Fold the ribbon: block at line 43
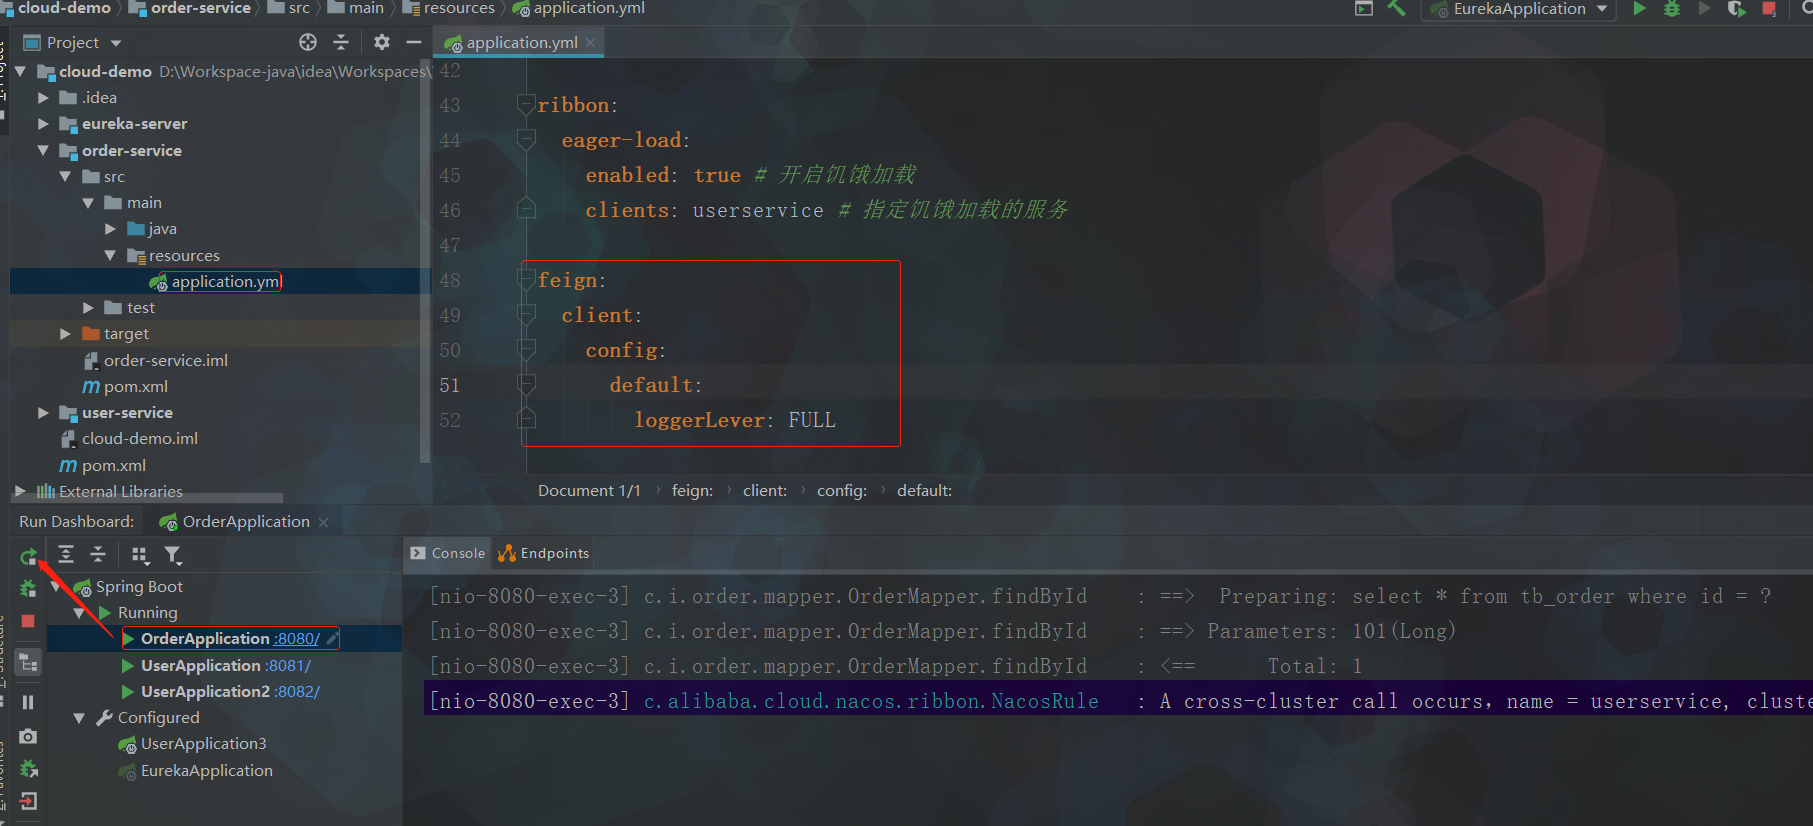The width and height of the screenshot is (1813, 826). coord(526,105)
